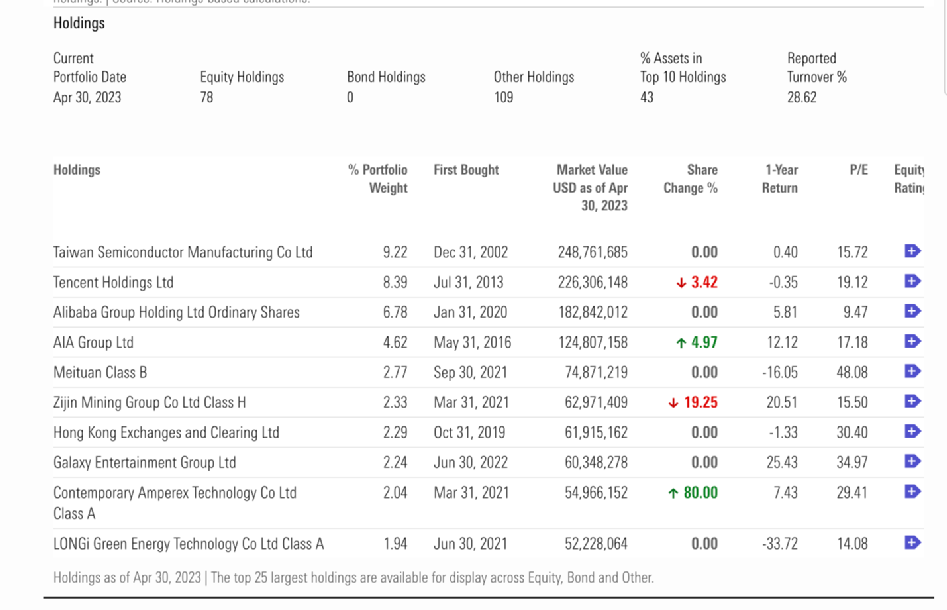
Task: Click the blue arrow icon in Tencent row
Action: pyautogui.click(x=912, y=282)
